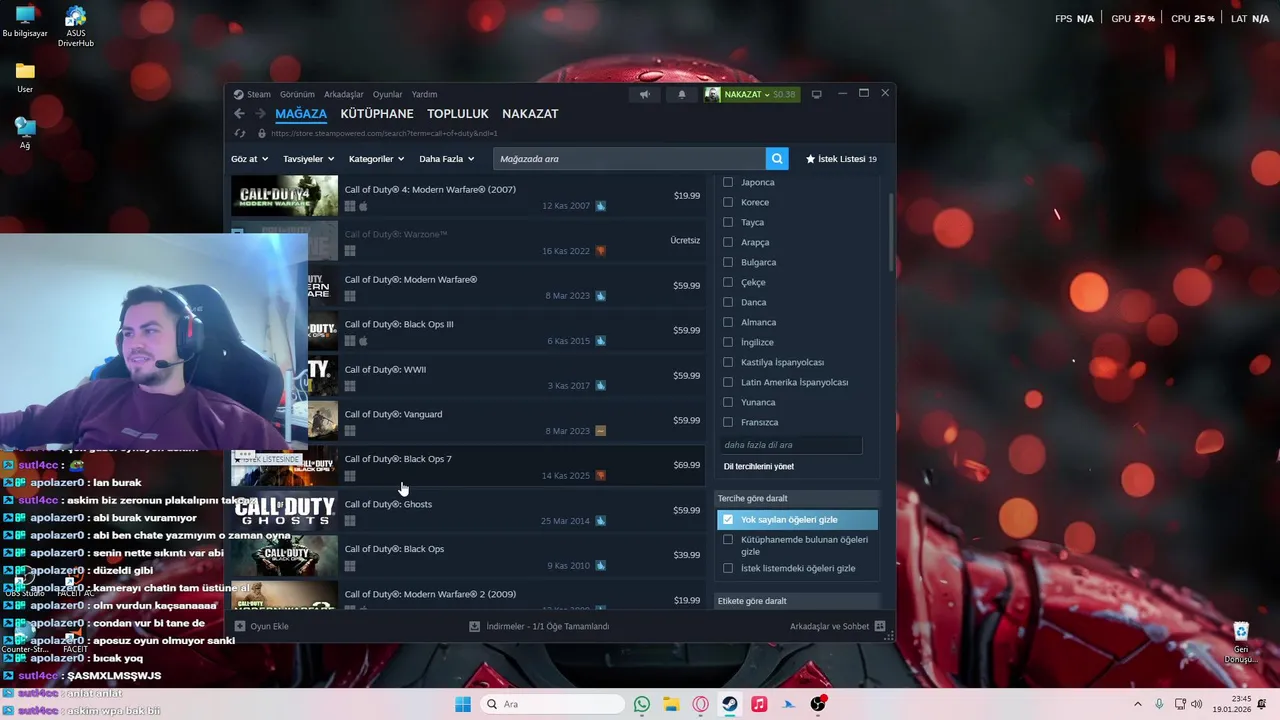Screen dimensions: 1280x720
Task: Switch to the MAĞAZA tab
Action: coord(301,114)
